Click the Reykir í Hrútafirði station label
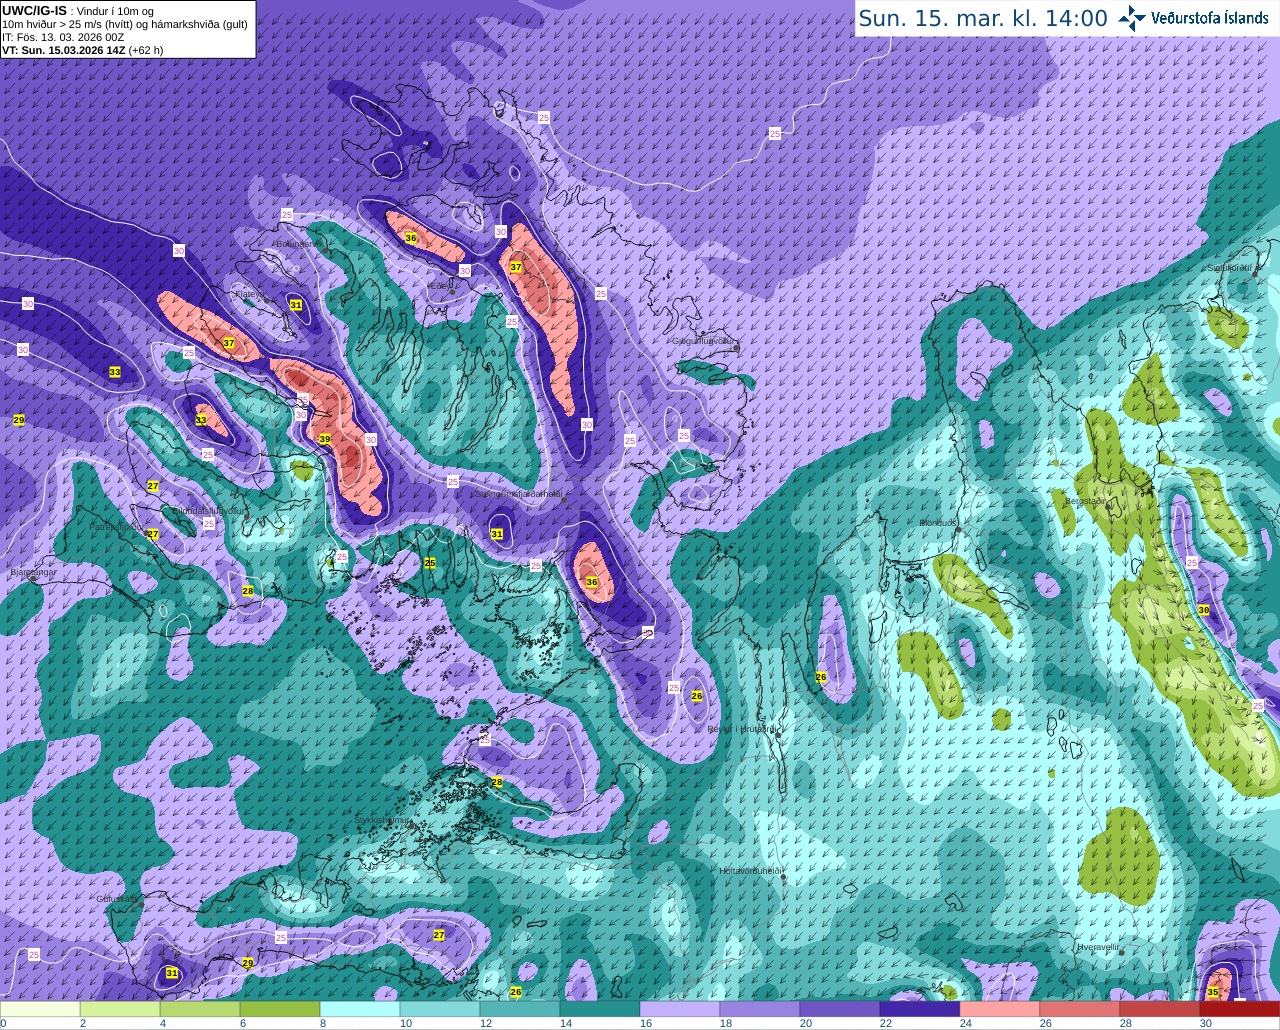The height and width of the screenshot is (1030, 1280). (x=742, y=729)
